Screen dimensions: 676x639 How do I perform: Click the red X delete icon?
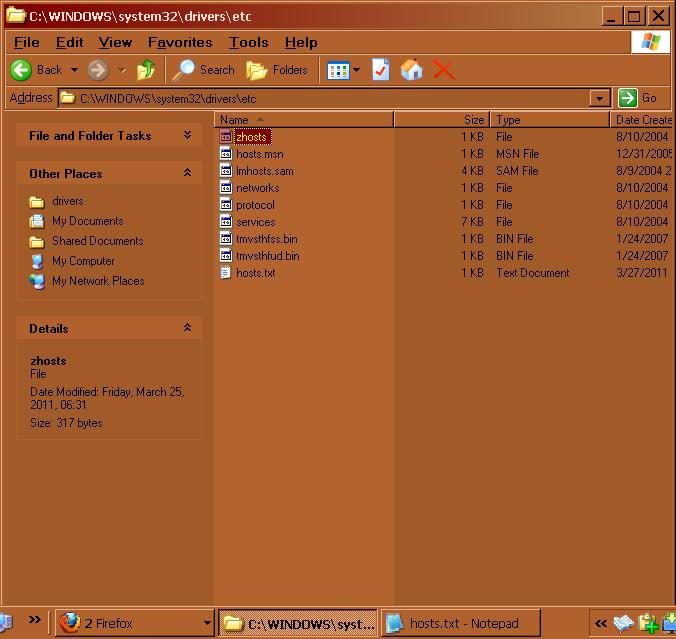444,70
